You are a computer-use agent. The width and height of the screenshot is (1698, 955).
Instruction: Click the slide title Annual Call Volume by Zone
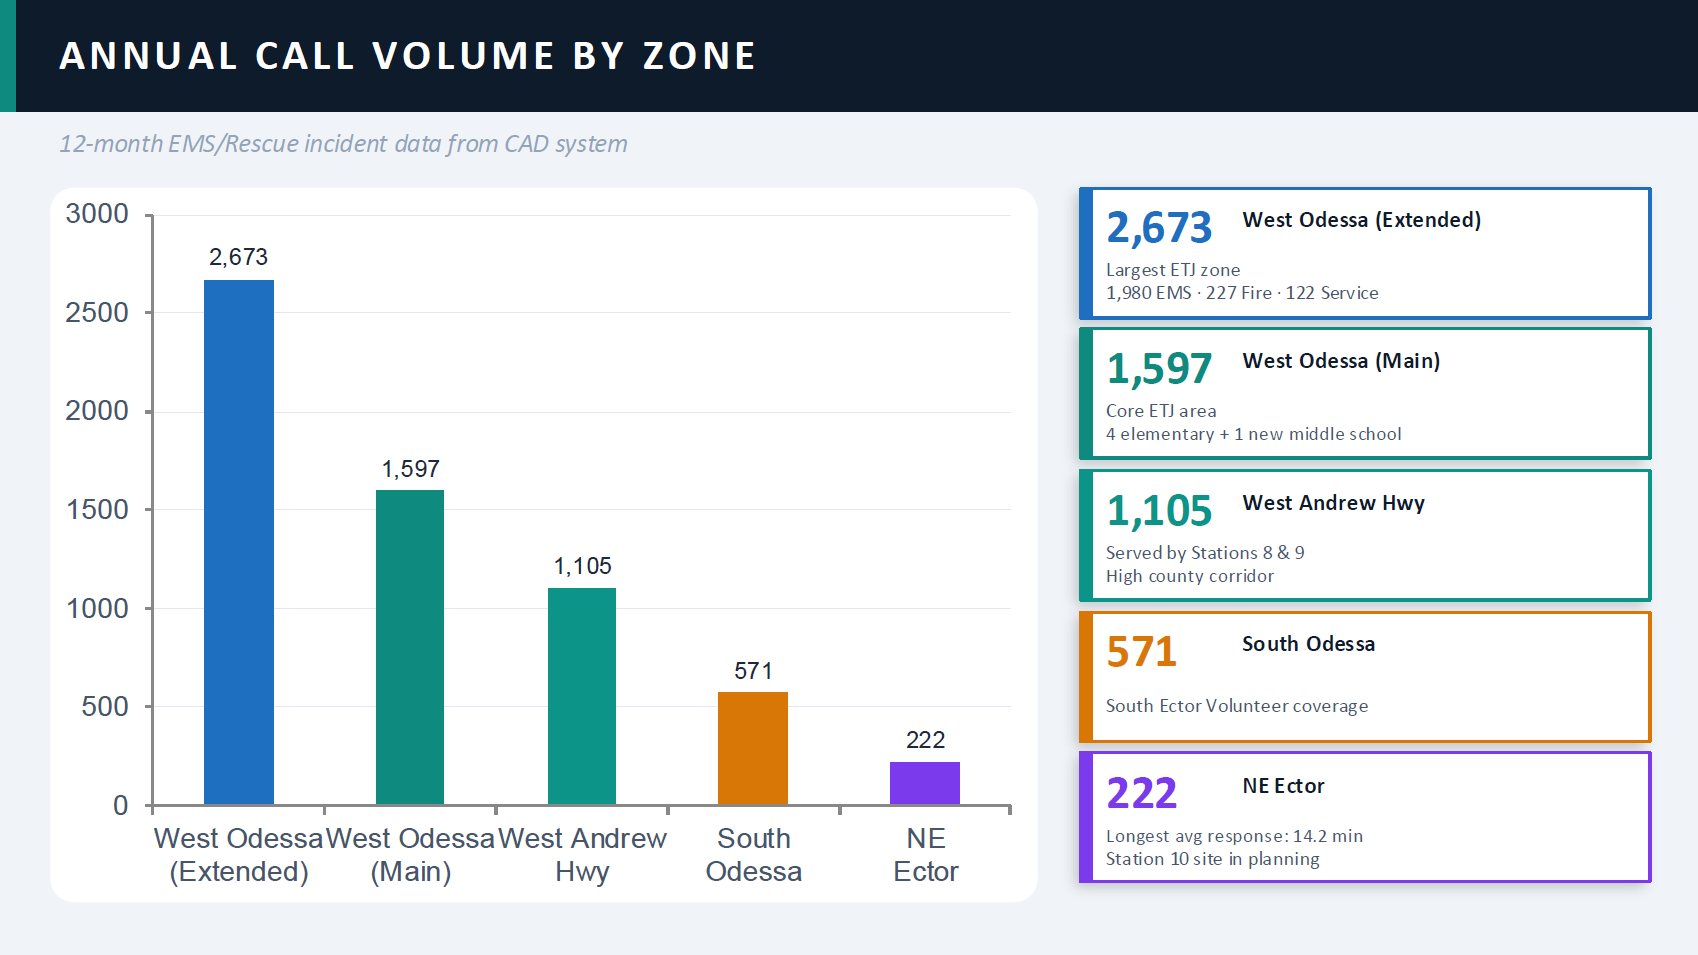(407, 56)
